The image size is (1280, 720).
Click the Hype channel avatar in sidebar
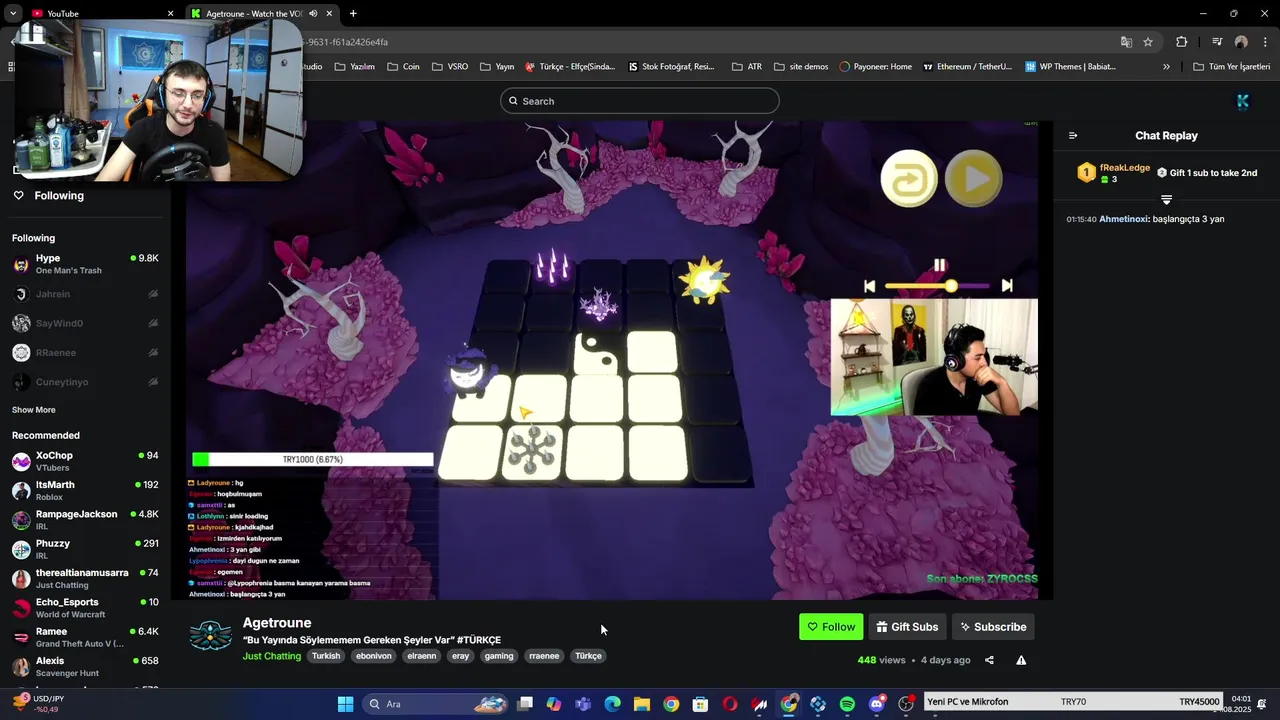click(21, 265)
